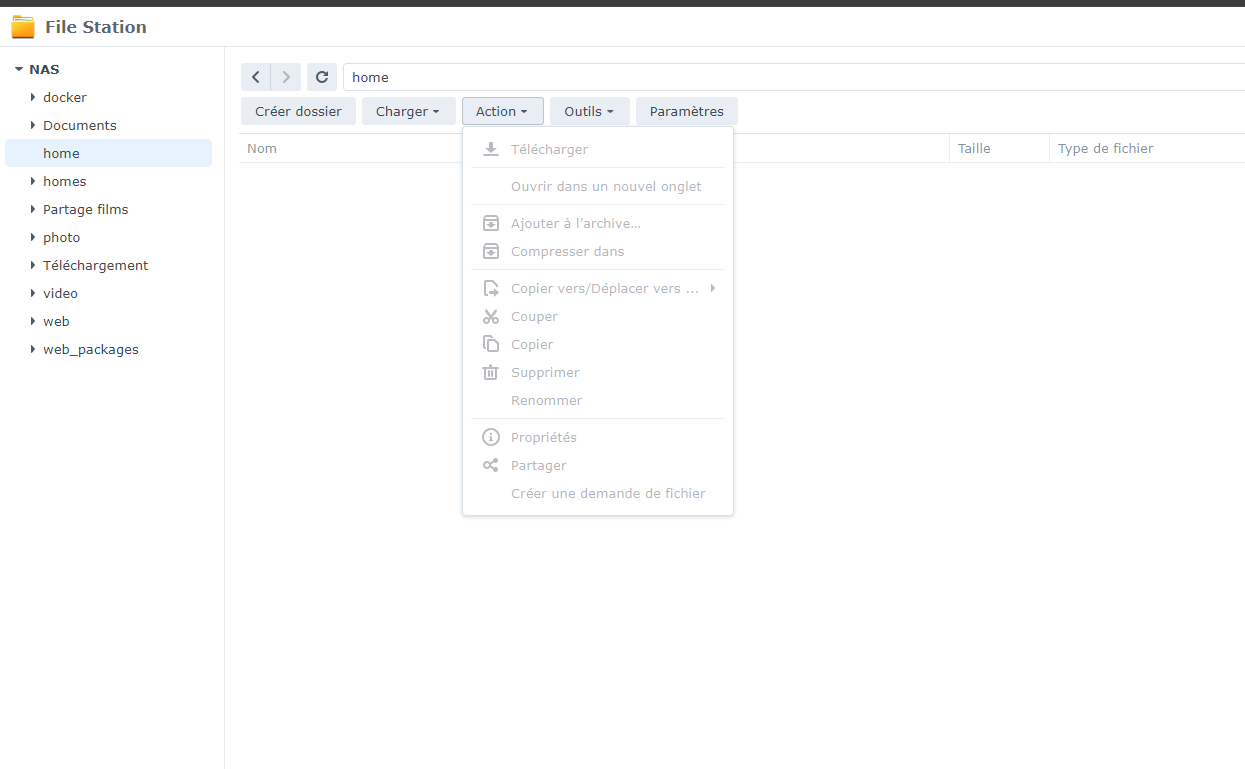Select the web_packages folder label
The width and height of the screenshot is (1245, 769).
pos(91,349)
